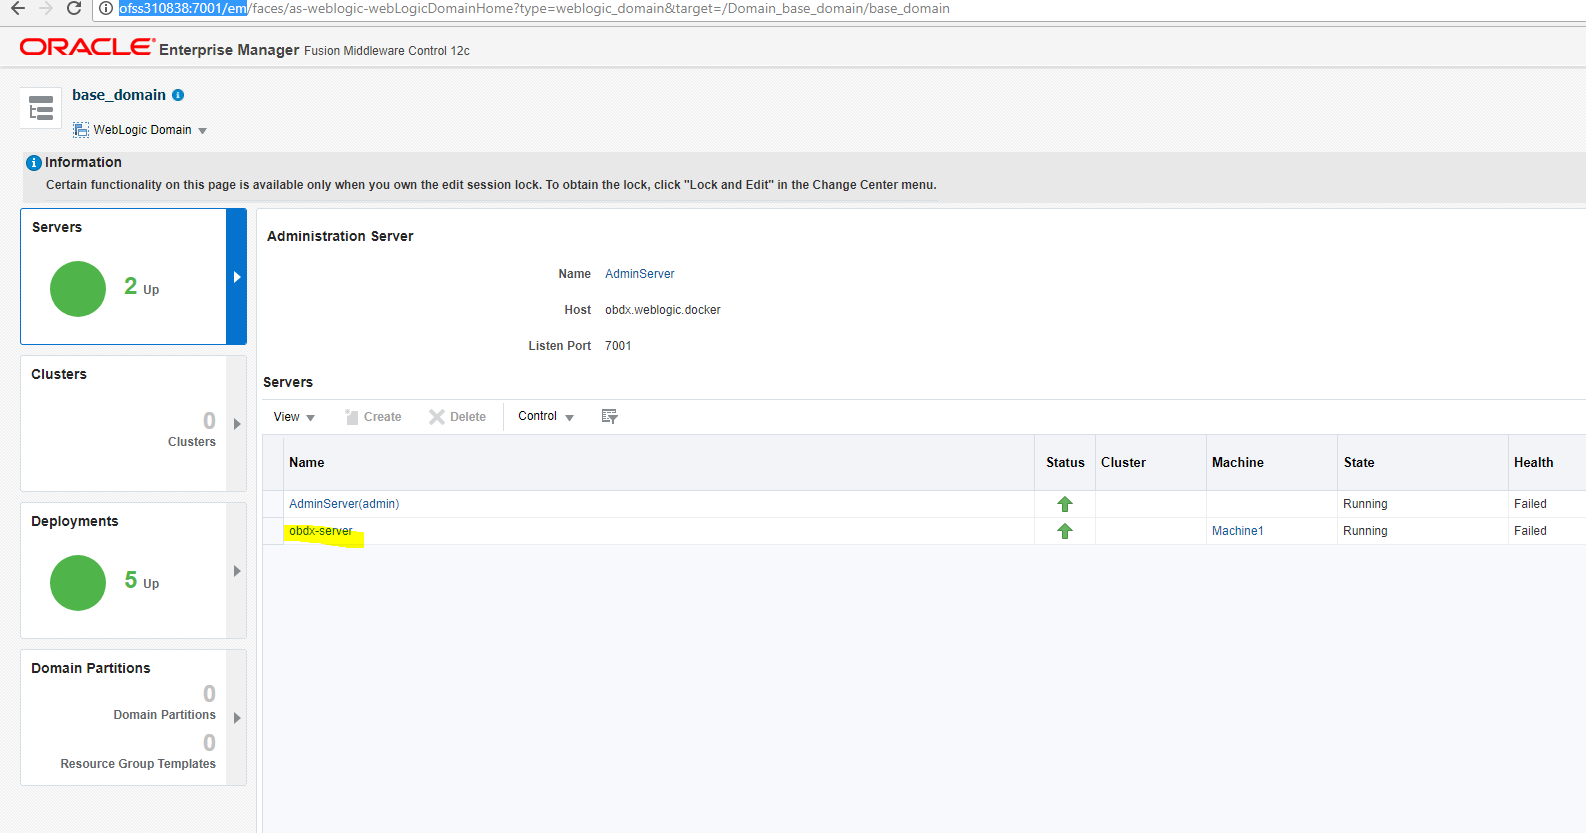Click the AdminServer row Failed health
The height and width of the screenshot is (833, 1586).
coord(1530,504)
